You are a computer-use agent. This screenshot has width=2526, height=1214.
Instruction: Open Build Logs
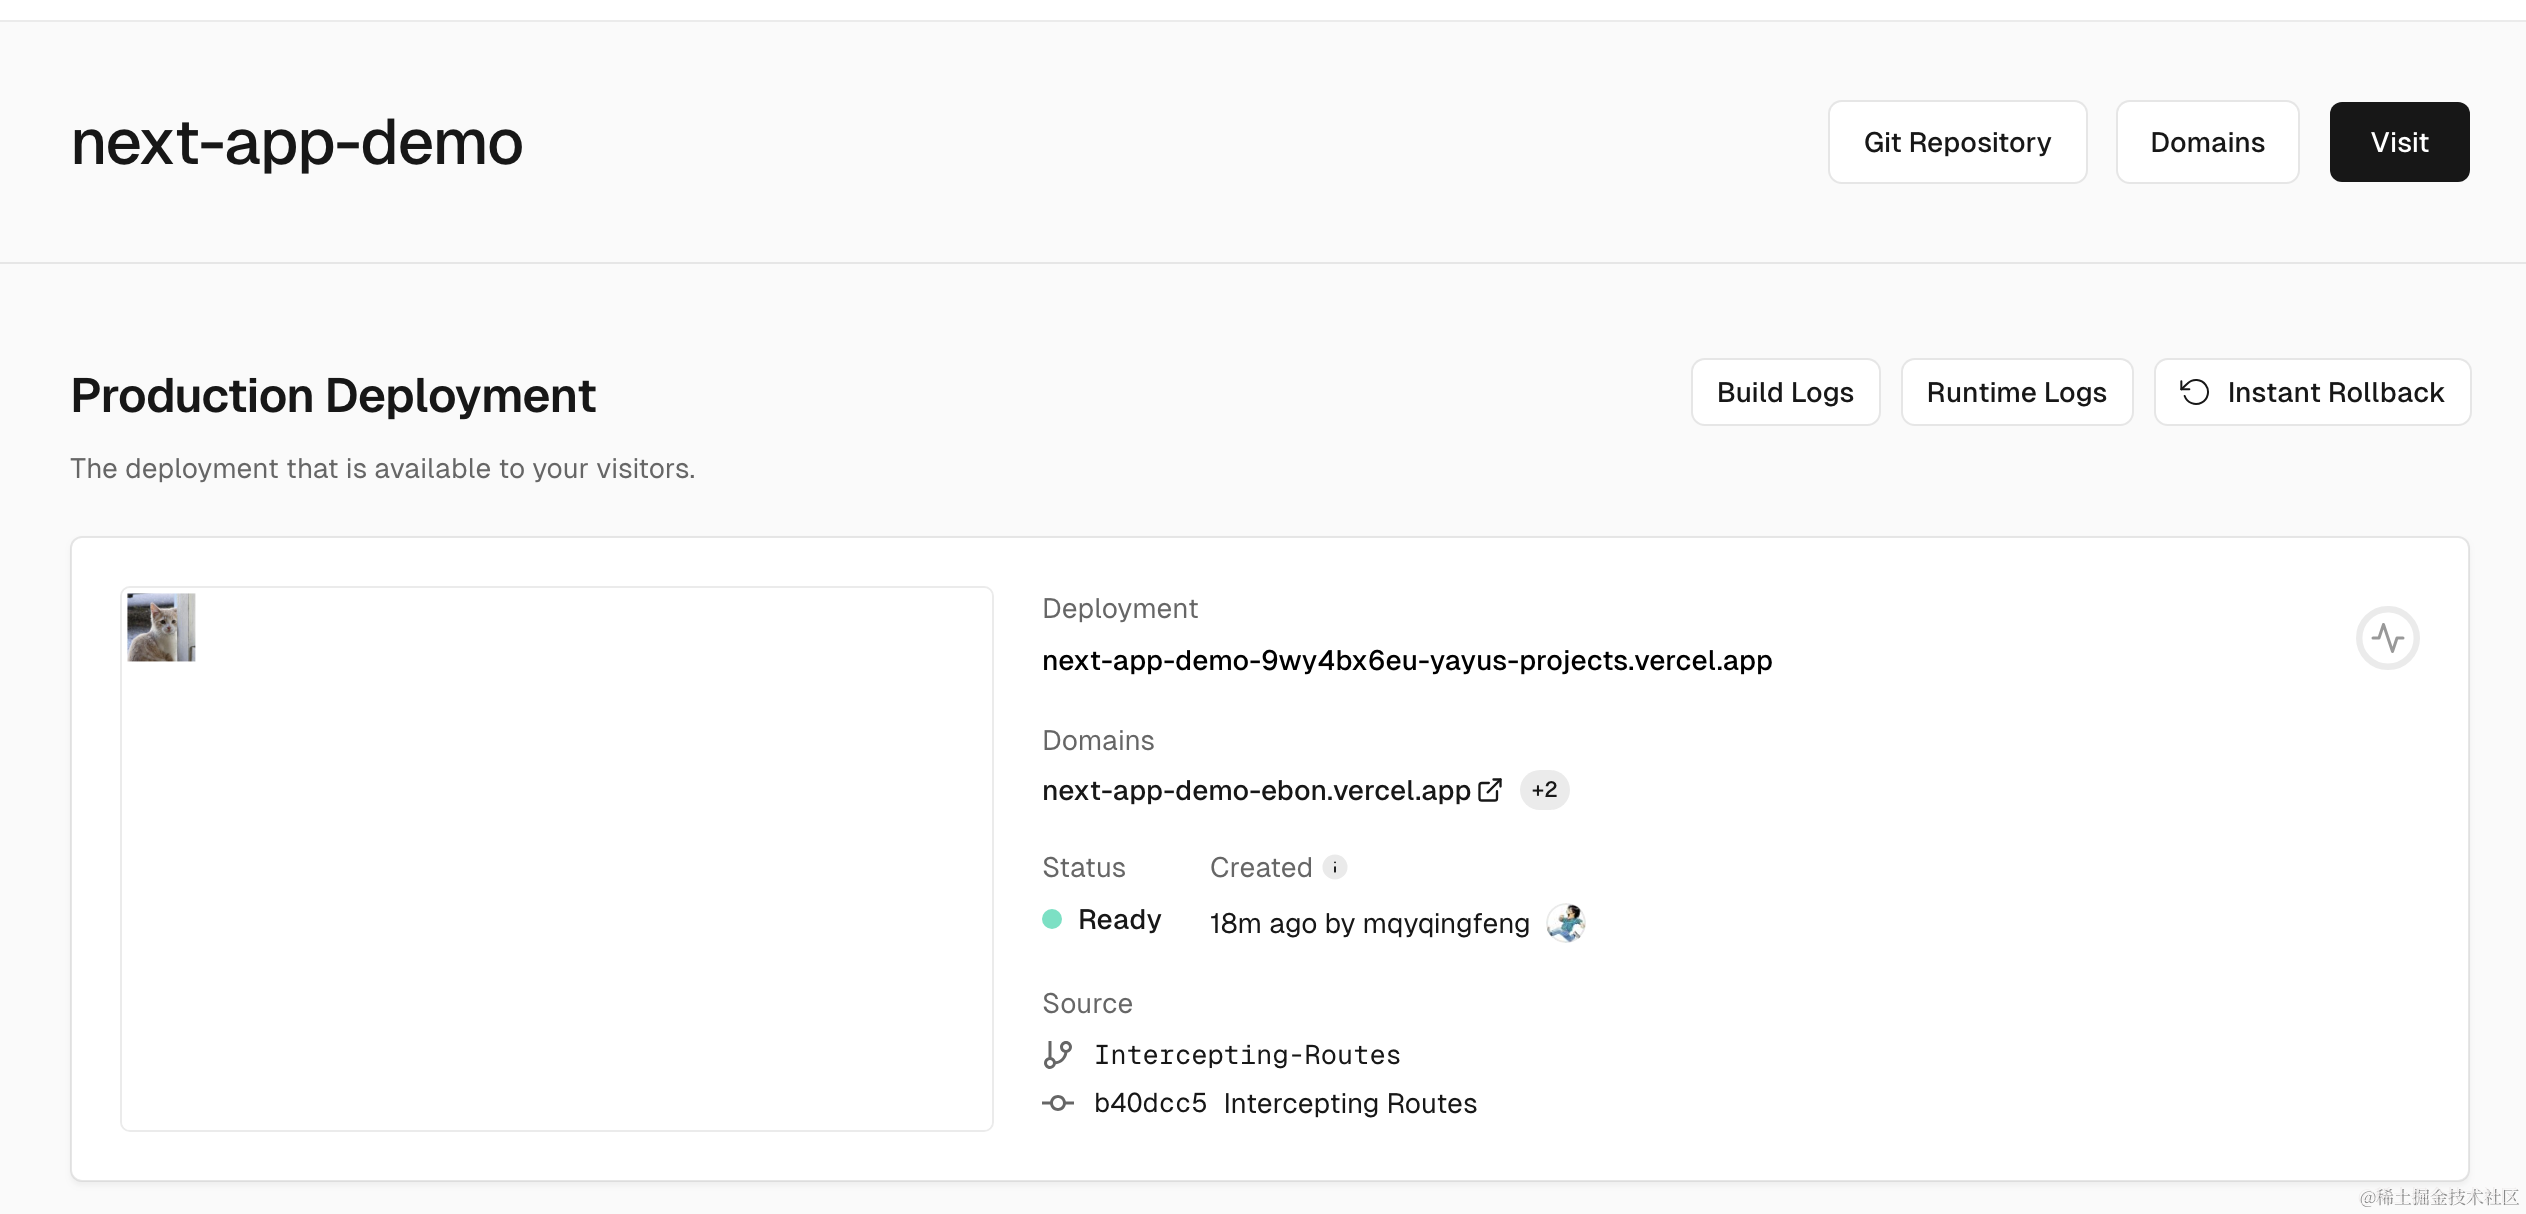pyautogui.click(x=1785, y=392)
